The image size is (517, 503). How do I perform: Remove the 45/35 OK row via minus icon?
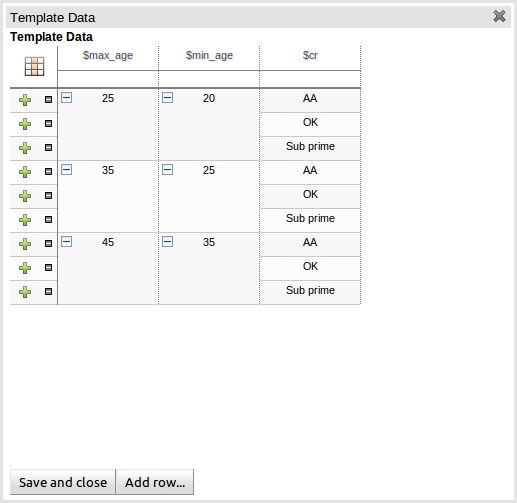pos(48,268)
